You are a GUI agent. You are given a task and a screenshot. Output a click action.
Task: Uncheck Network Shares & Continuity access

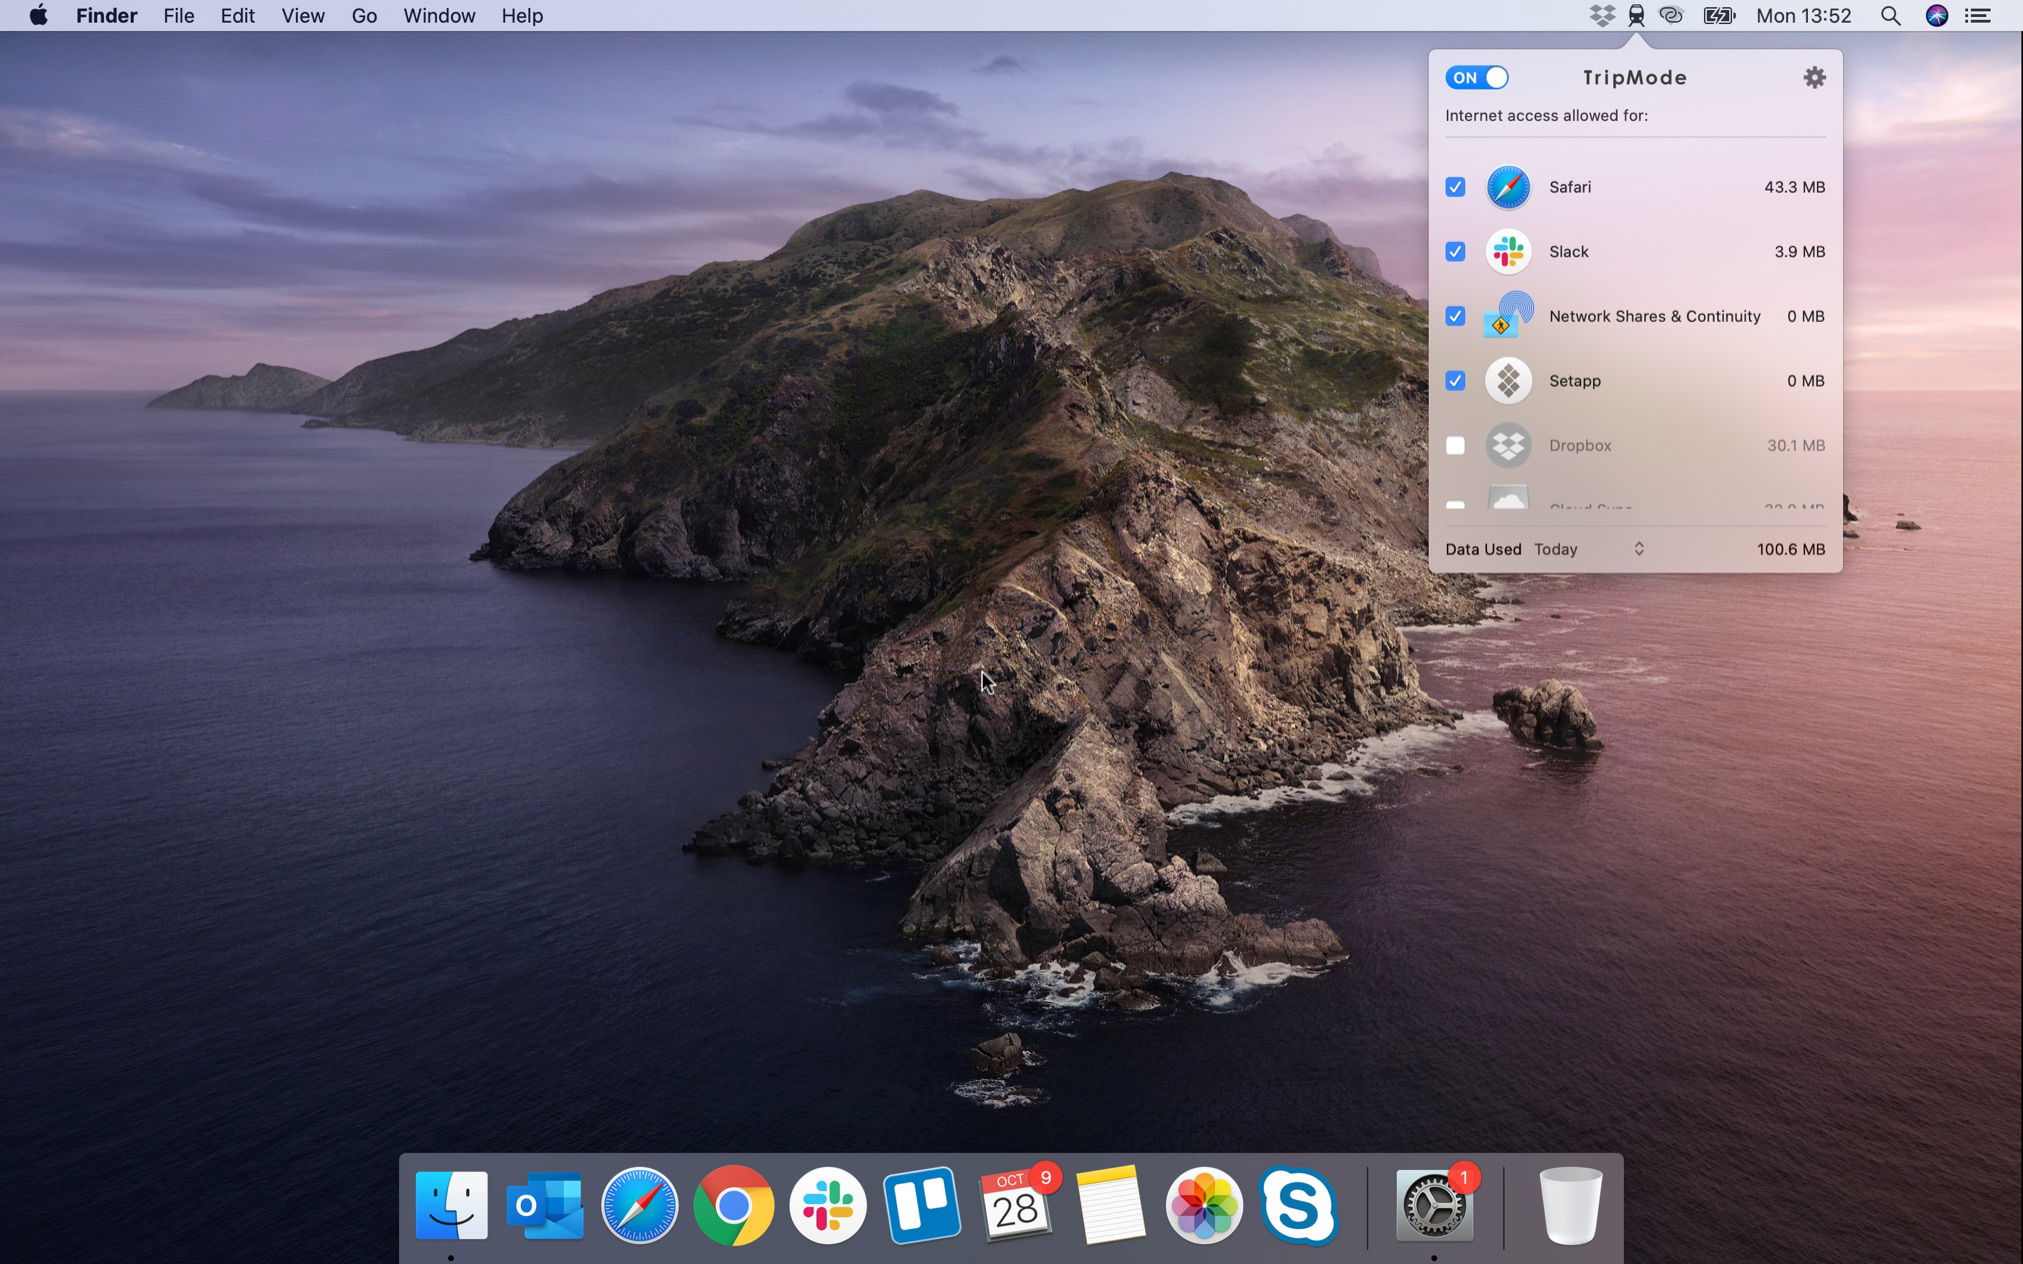[x=1455, y=316]
